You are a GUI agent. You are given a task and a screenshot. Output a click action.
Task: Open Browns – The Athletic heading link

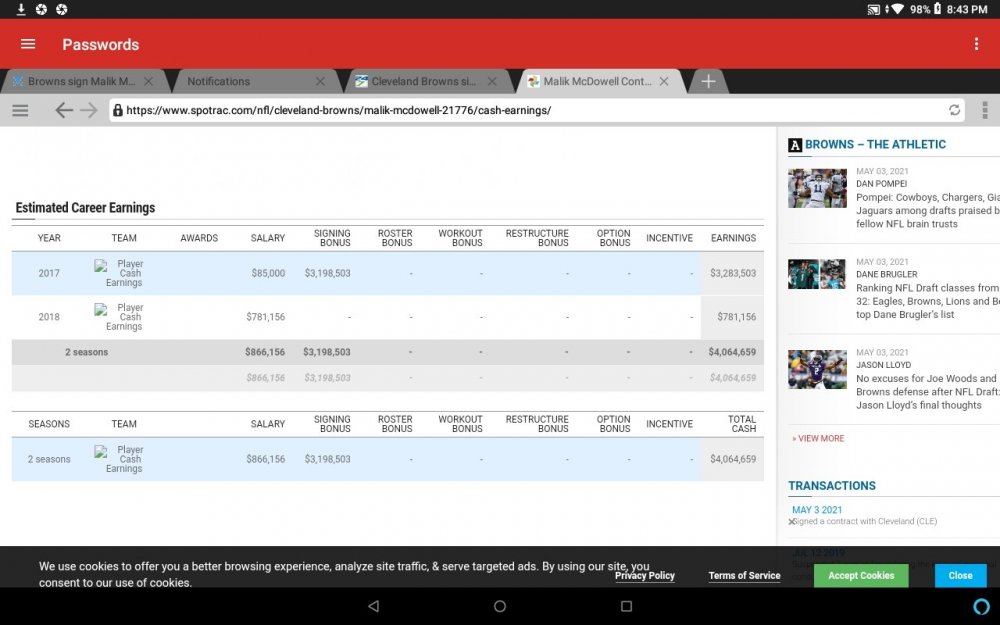(875, 144)
